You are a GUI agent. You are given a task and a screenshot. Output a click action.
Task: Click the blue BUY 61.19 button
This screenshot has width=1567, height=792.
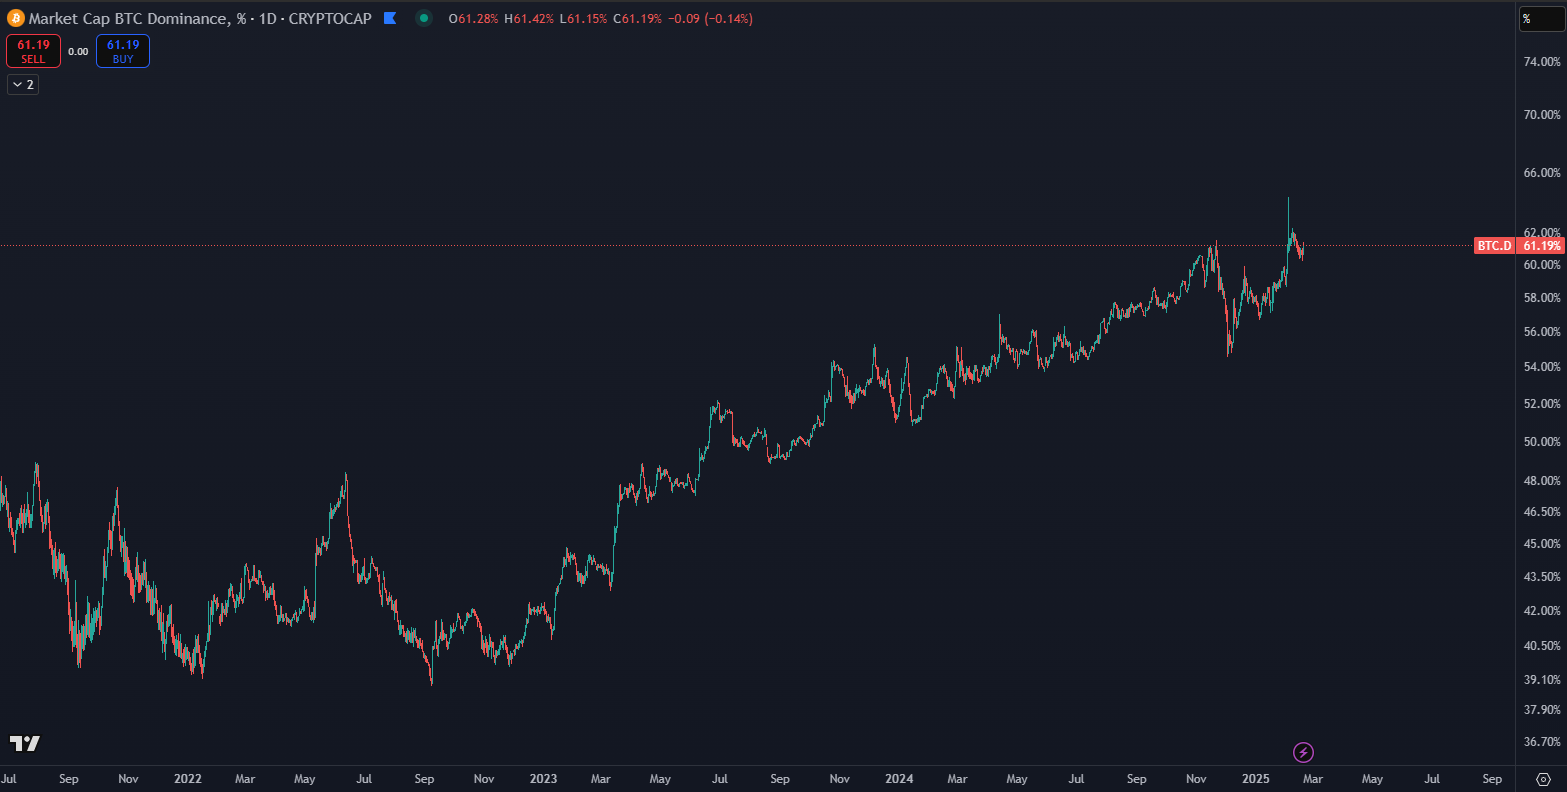[x=123, y=51]
